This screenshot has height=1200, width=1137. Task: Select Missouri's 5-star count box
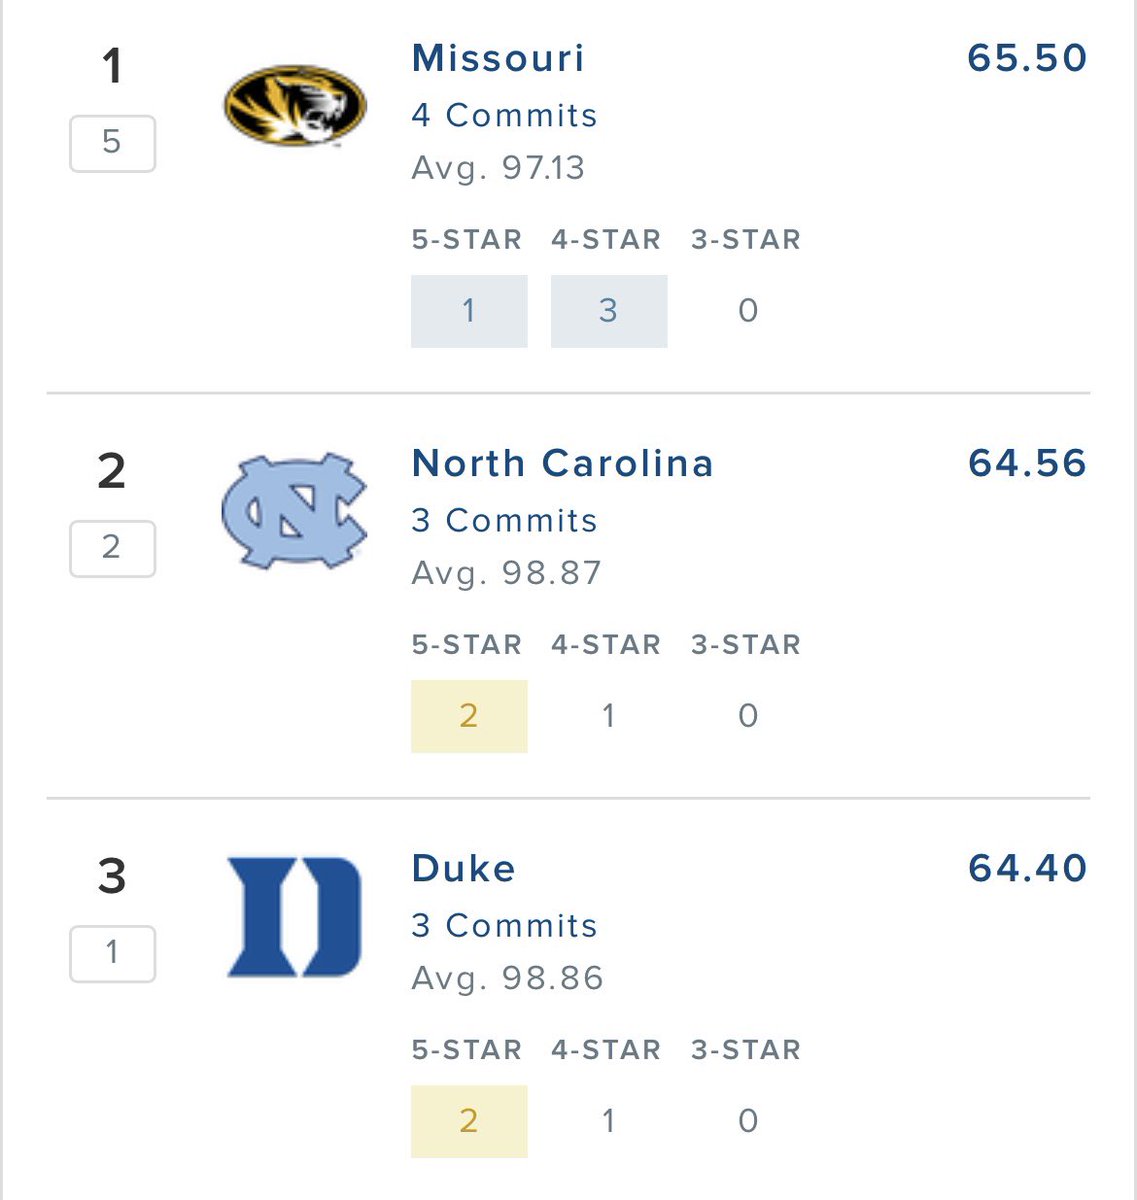pyautogui.click(x=469, y=311)
